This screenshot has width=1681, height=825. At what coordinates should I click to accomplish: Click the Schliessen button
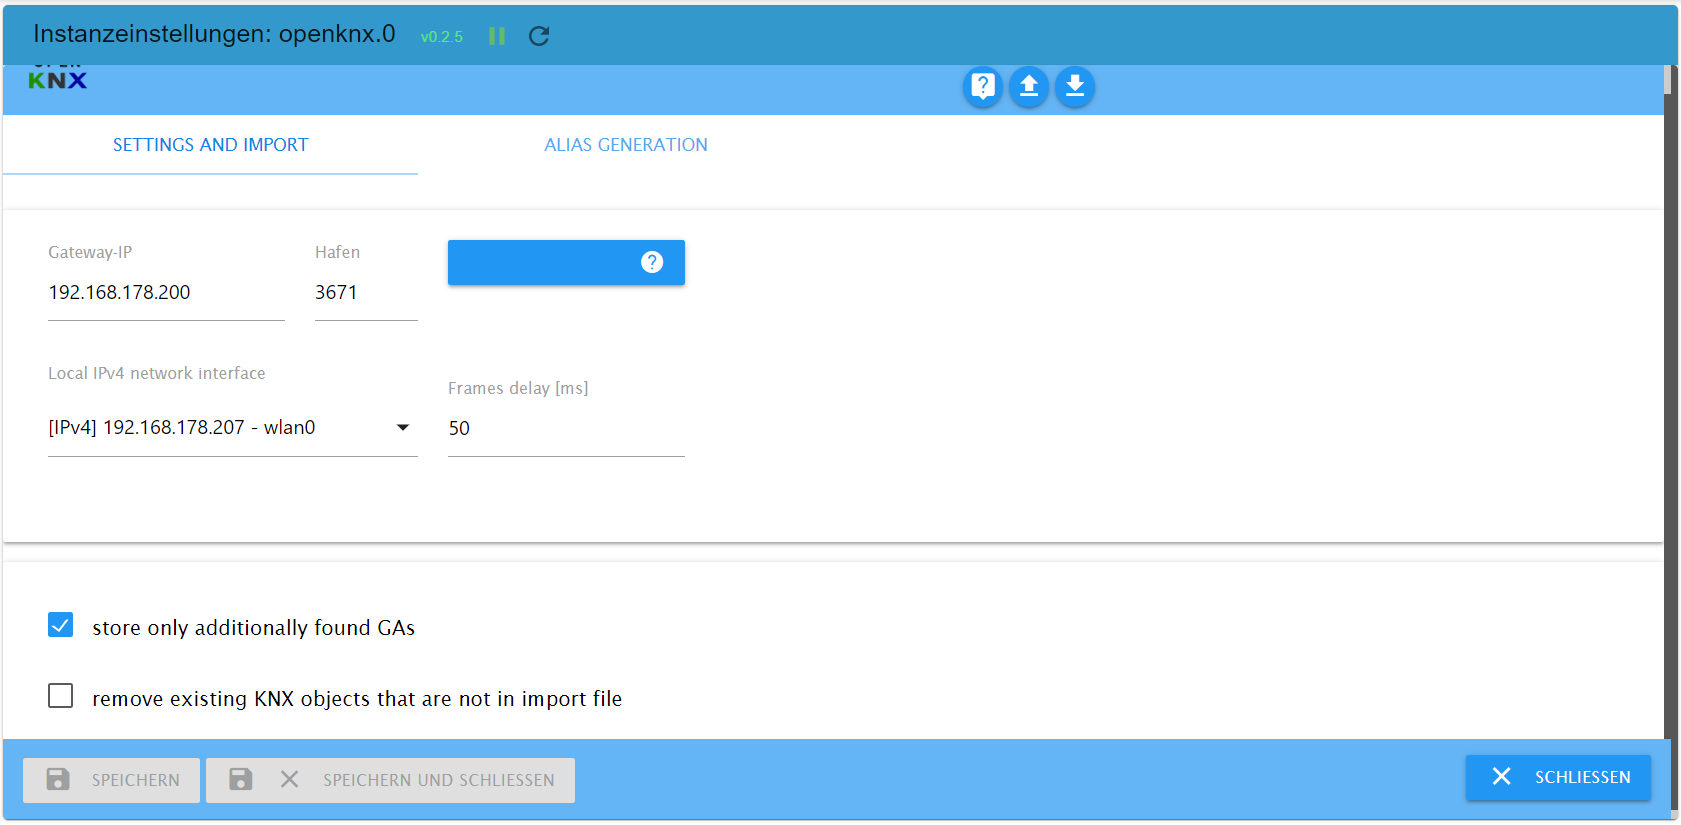pos(1558,777)
